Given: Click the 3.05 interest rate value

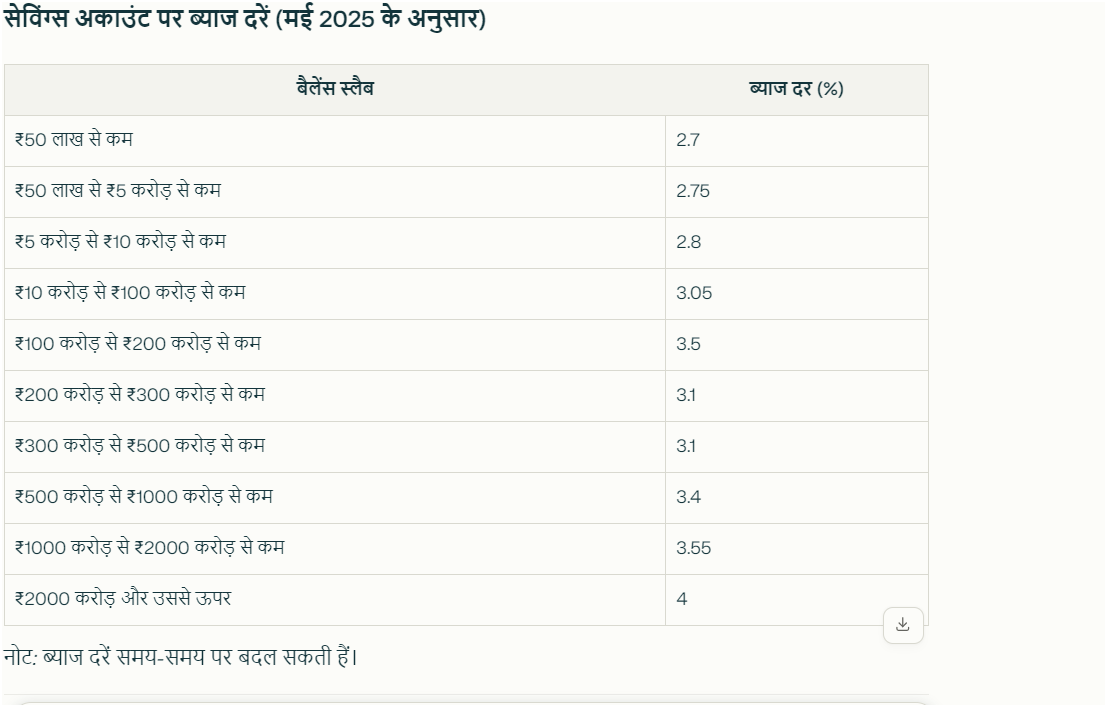Looking at the screenshot, I should 694,293.
